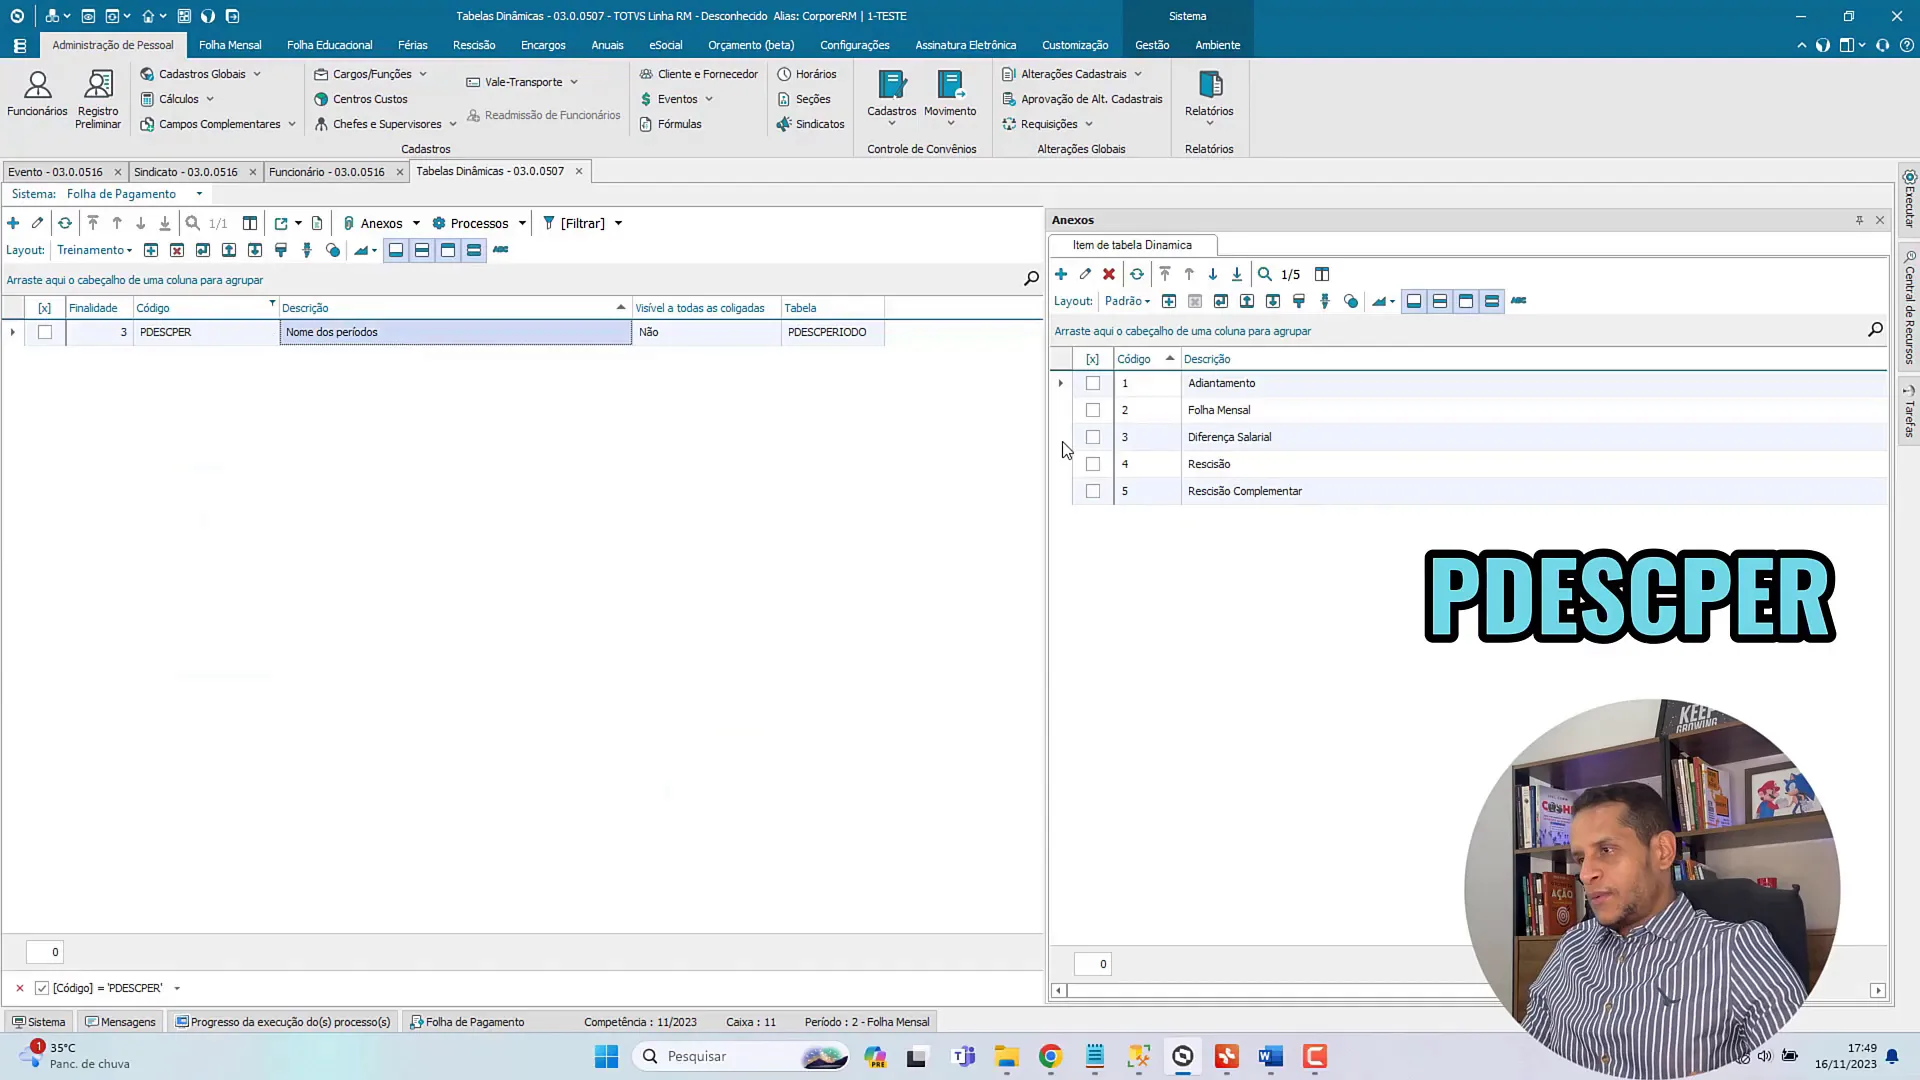Check the box for Folha Mensal row
1920x1080 pixels.
(1093, 410)
